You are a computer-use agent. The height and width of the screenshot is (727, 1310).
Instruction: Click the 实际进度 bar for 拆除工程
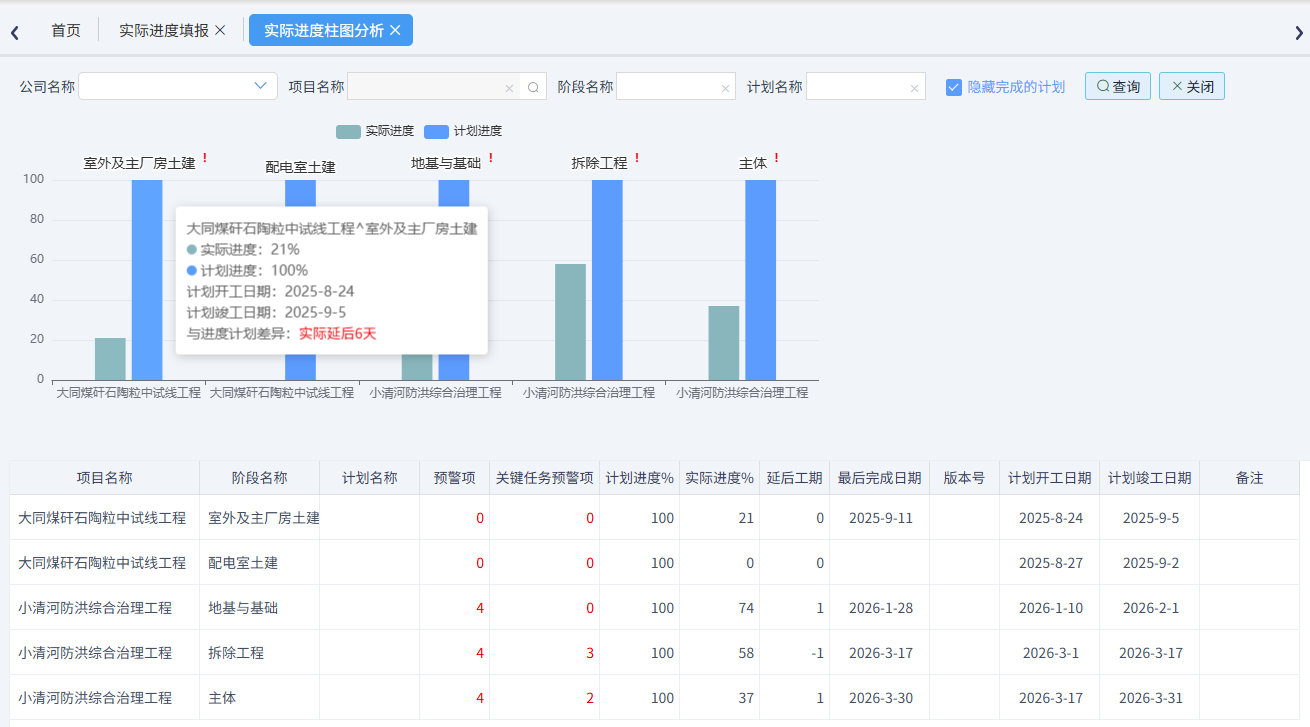571,322
